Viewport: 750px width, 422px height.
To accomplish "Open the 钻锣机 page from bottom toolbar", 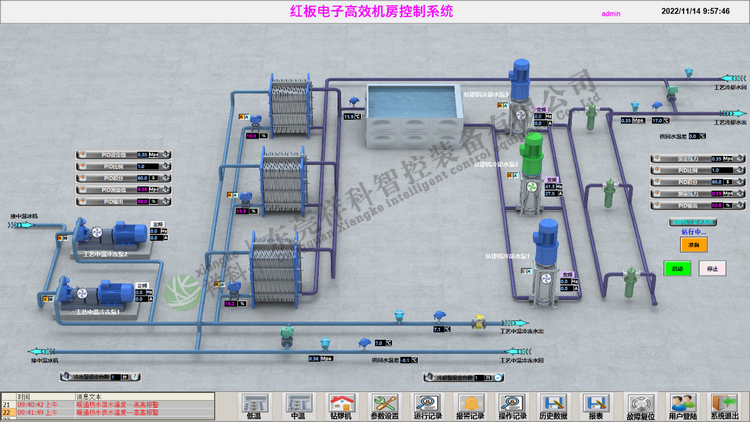I will coord(343,404).
